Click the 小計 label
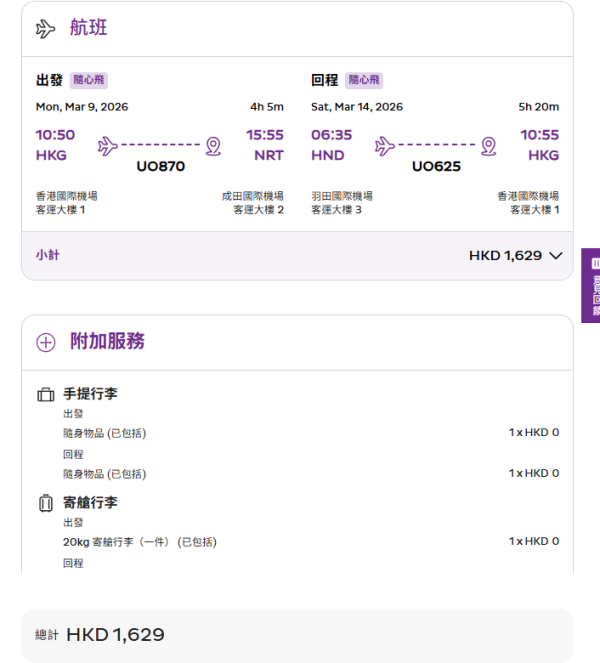Screen dimensions: 600x663 [48, 255]
